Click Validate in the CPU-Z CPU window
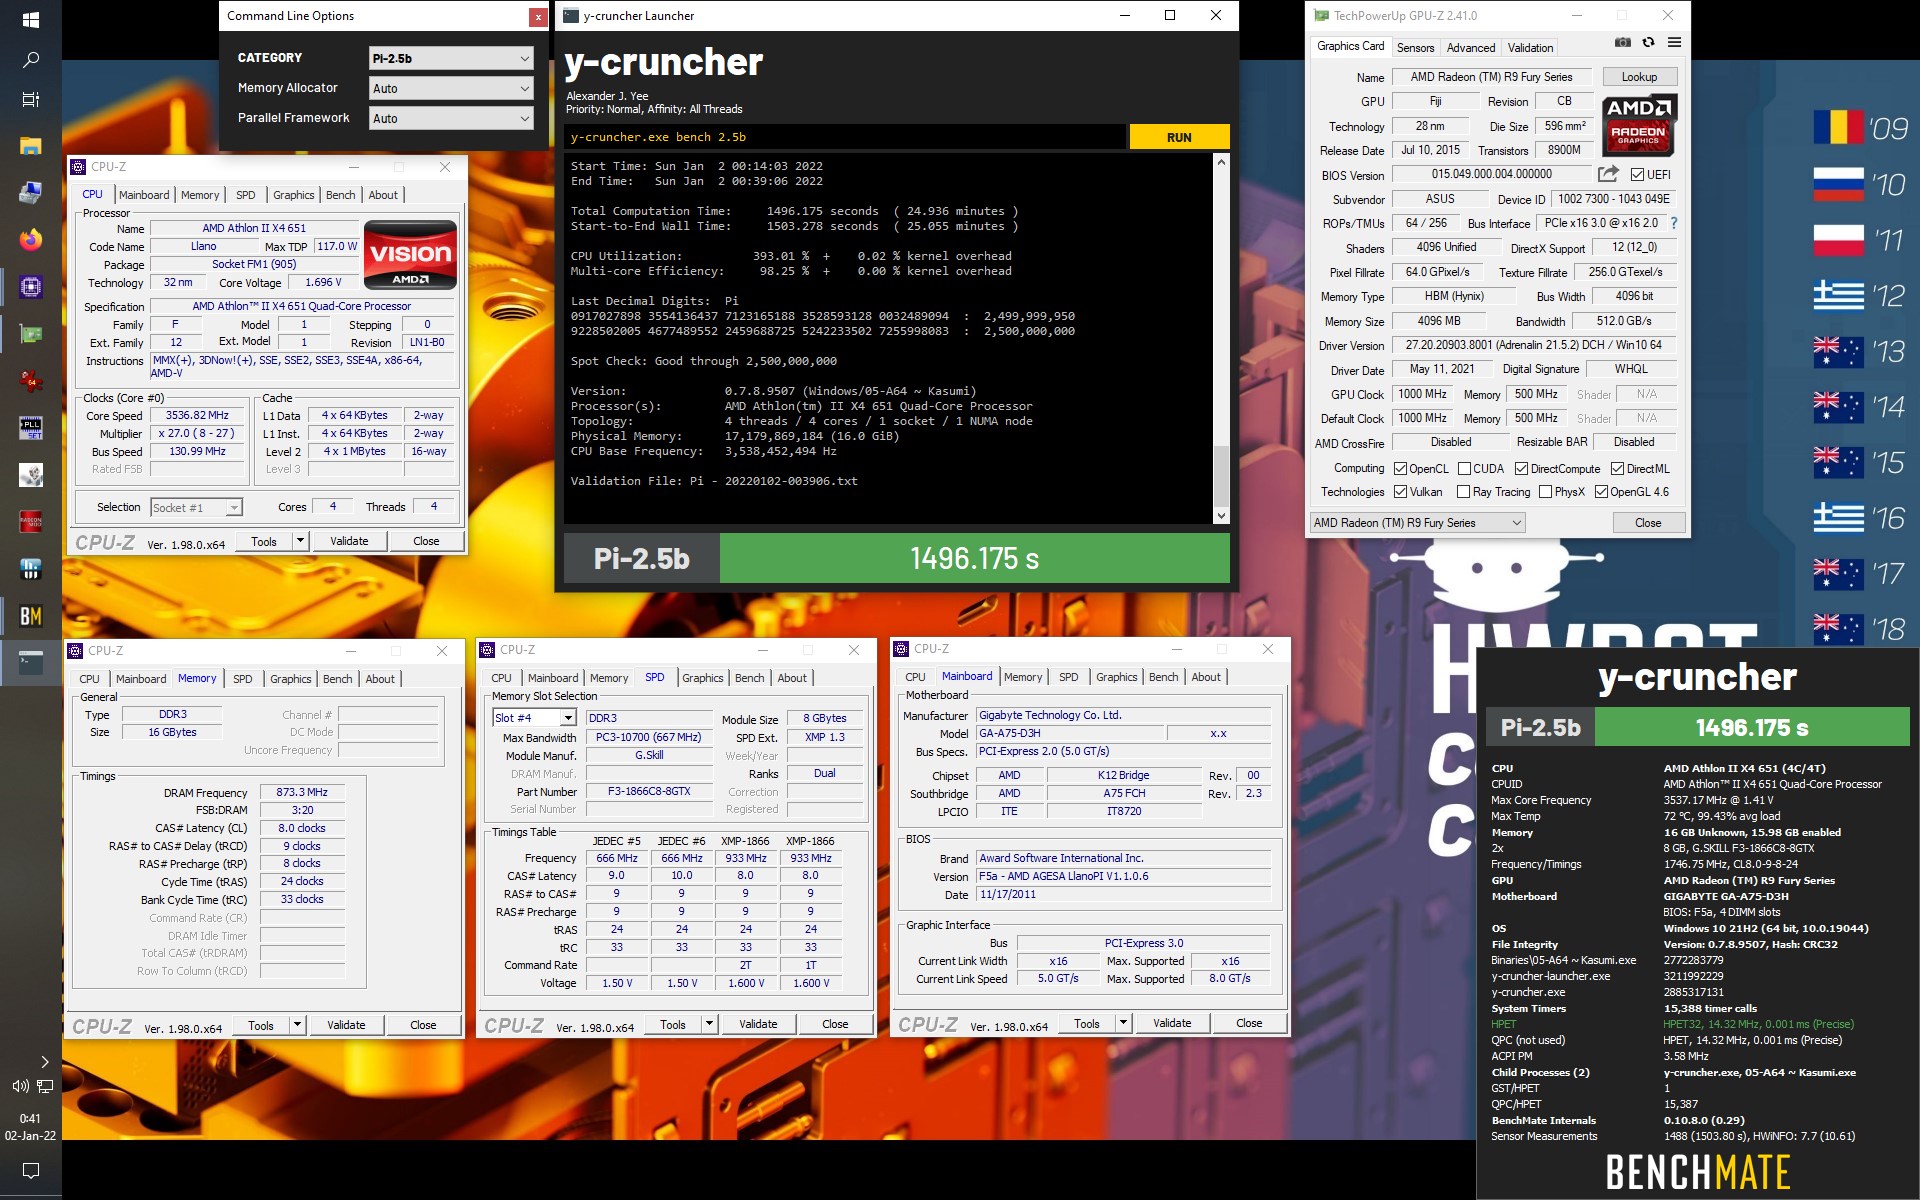This screenshot has height=1200, width=1920. pyautogui.click(x=349, y=541)
